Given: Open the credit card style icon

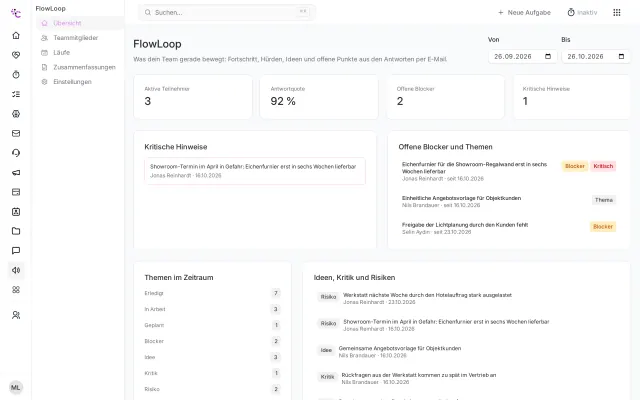Looking at the screenshot, I should (x=16, y=192).
